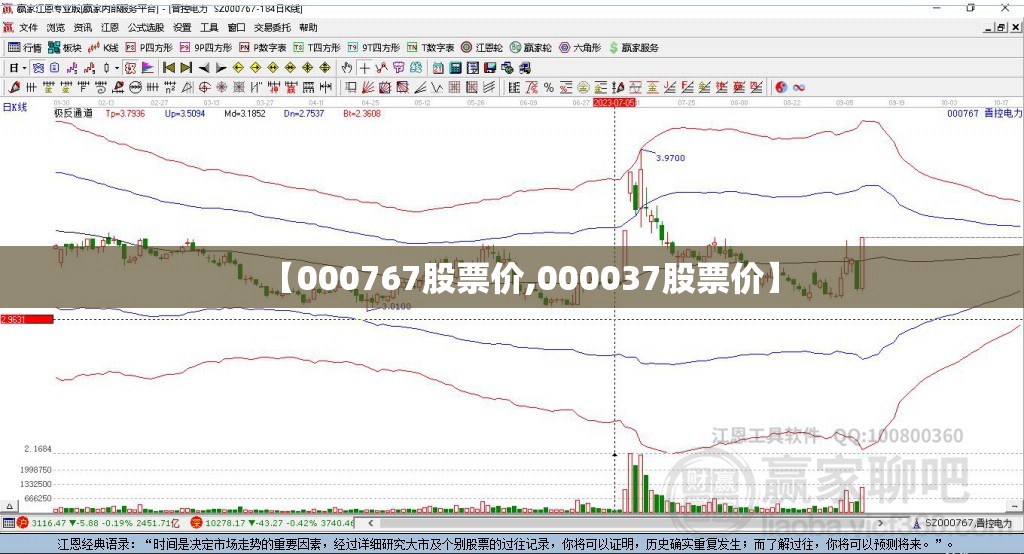Viewport: 1024px width, 554px height.
Task: Click the 3.9700 high price label
Action: click(670, 158)
